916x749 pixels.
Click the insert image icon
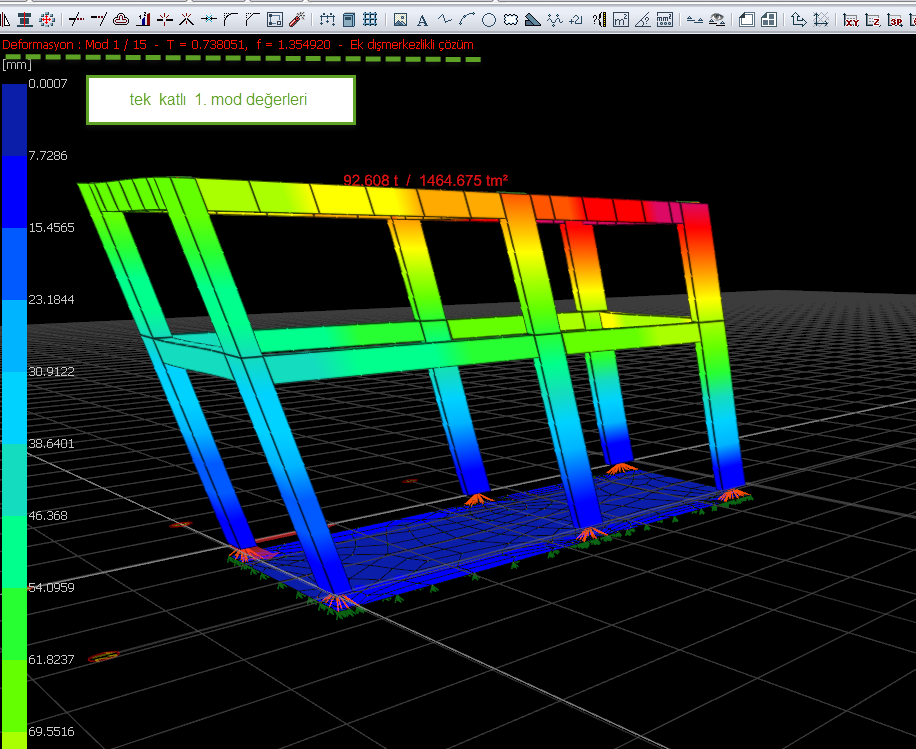pyautogui.click(x=400, y=19)
